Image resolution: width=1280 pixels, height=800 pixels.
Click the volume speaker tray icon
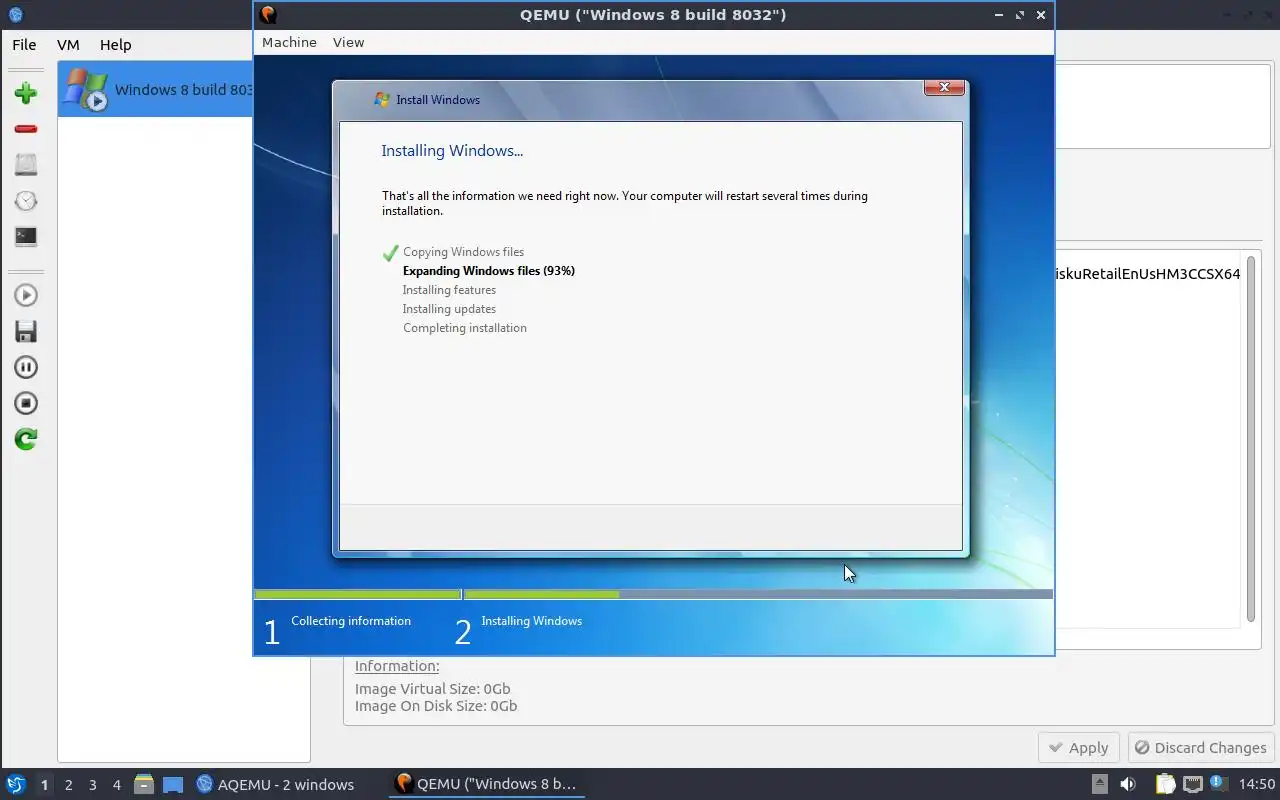[x=1128, y=784]
